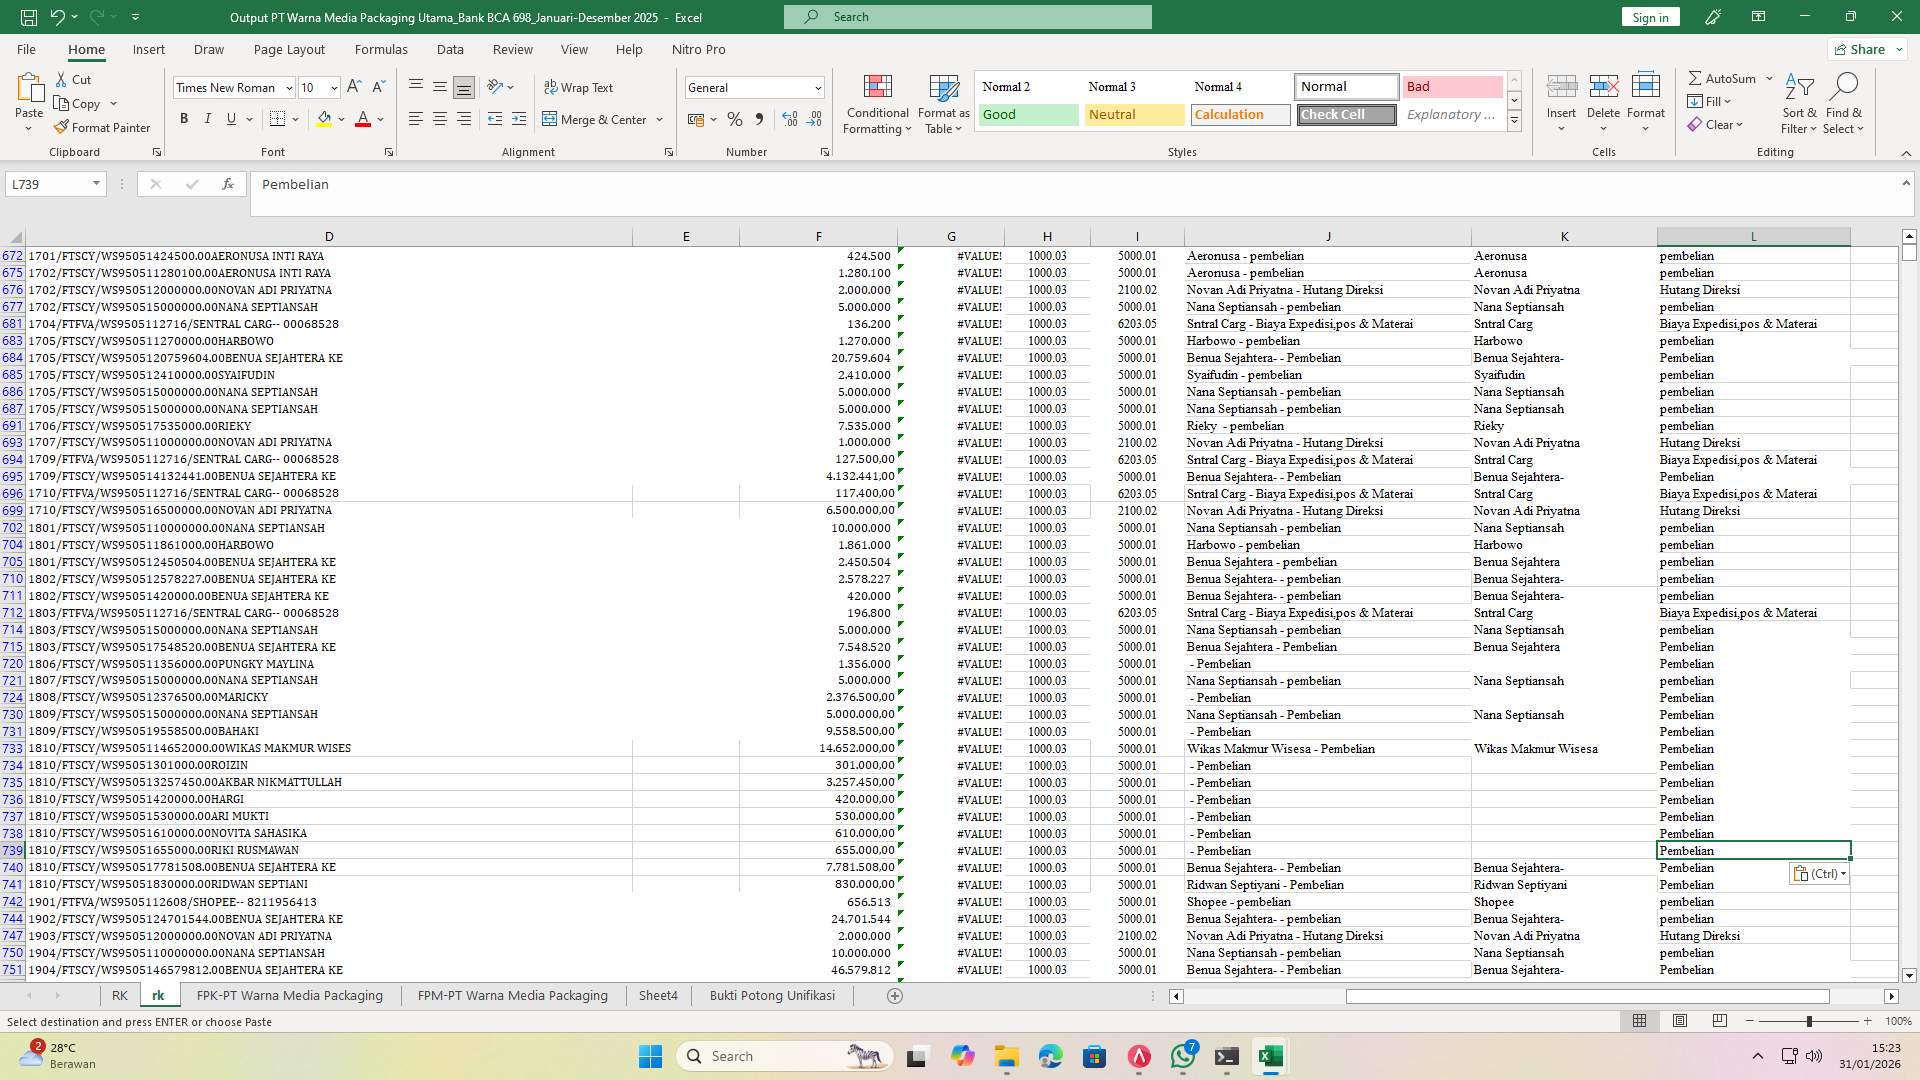
Task: Enable Wrap Text for selected cell
Action: tap(580, 87)
